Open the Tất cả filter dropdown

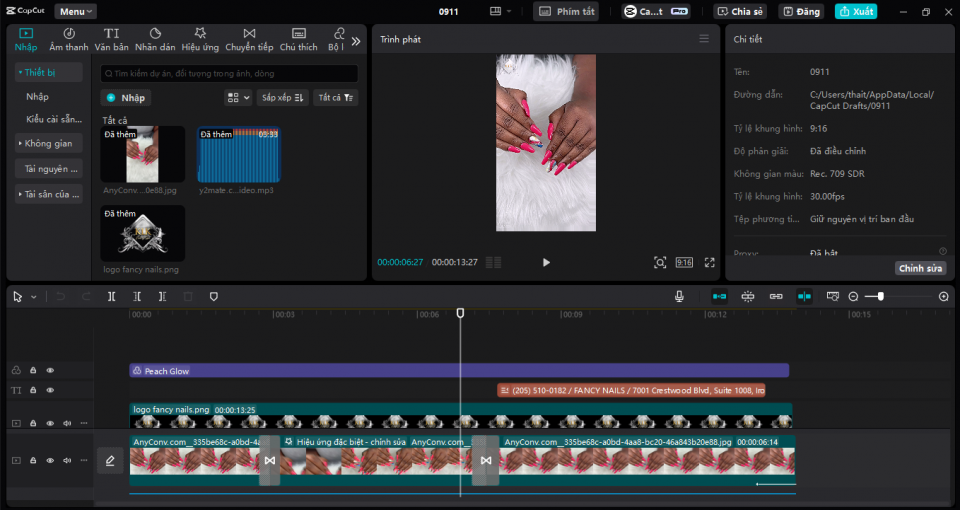336,98
